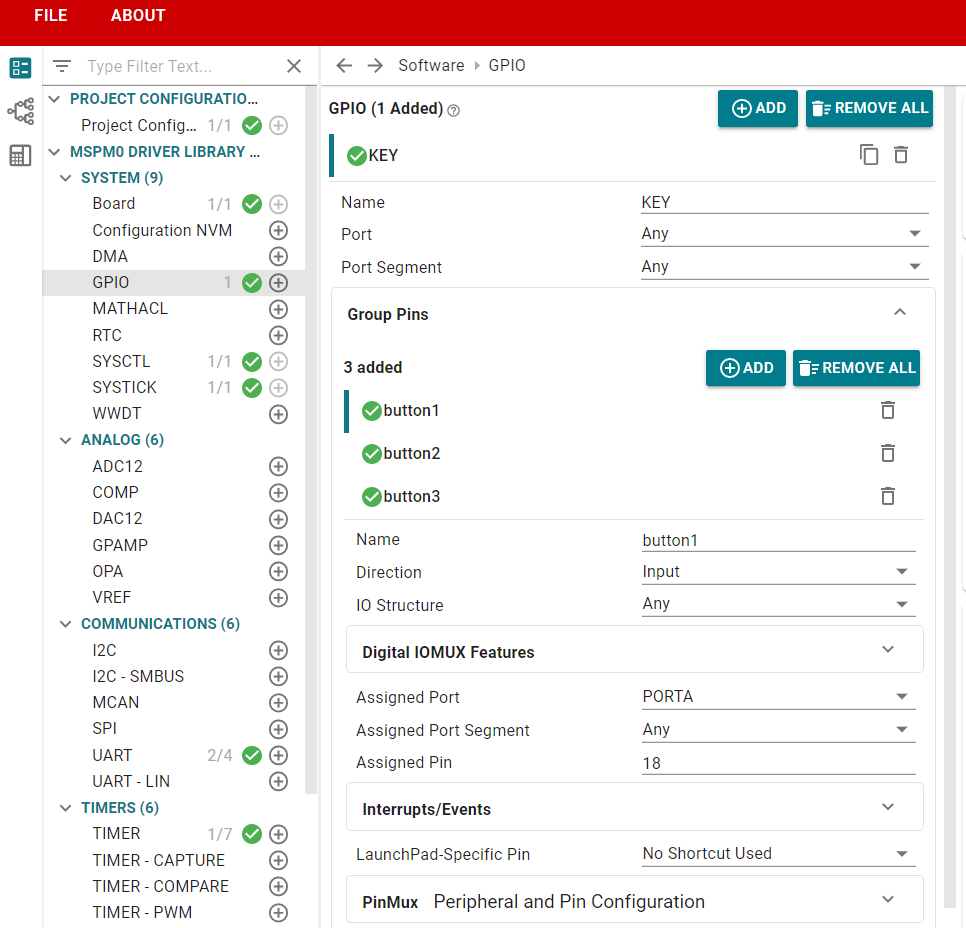966x928 pixels.
Task: Add another GPIO instance from the tree
Action: [278, 283]
